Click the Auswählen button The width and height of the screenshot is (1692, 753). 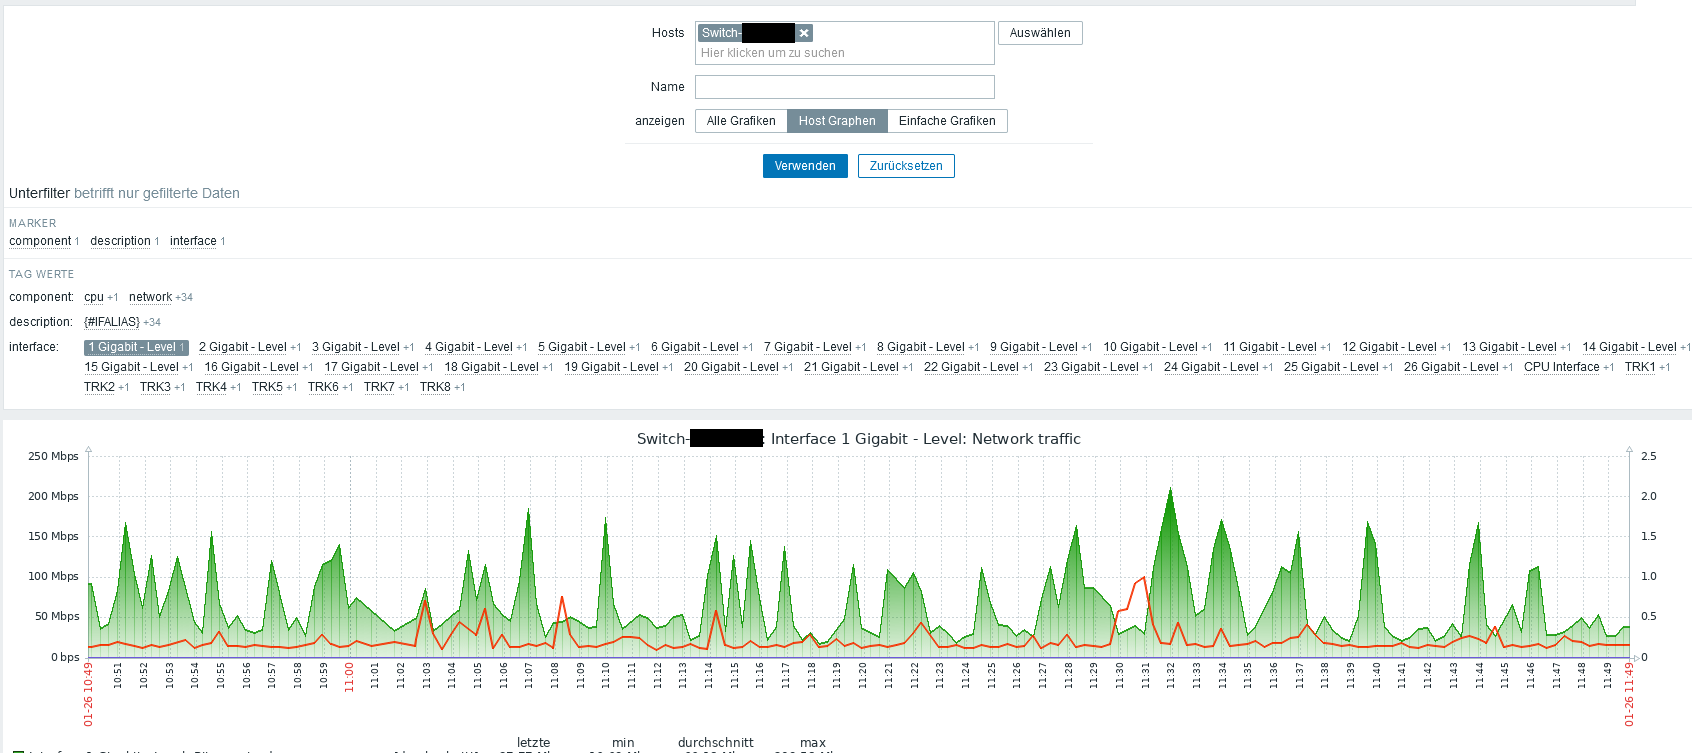pyautogui.click(x=1040, y=33)
